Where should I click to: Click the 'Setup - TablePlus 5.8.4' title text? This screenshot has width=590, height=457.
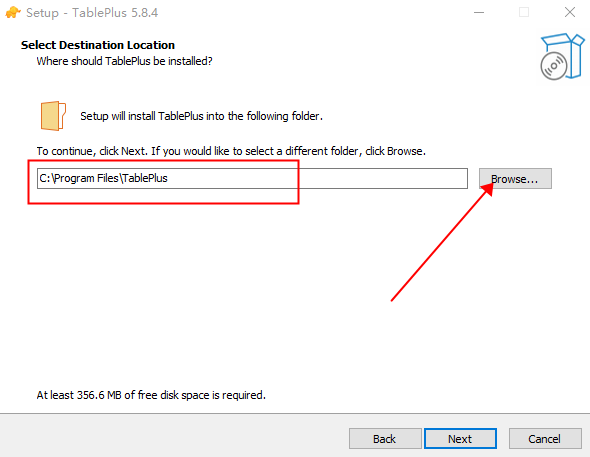[x=92, y=13]
